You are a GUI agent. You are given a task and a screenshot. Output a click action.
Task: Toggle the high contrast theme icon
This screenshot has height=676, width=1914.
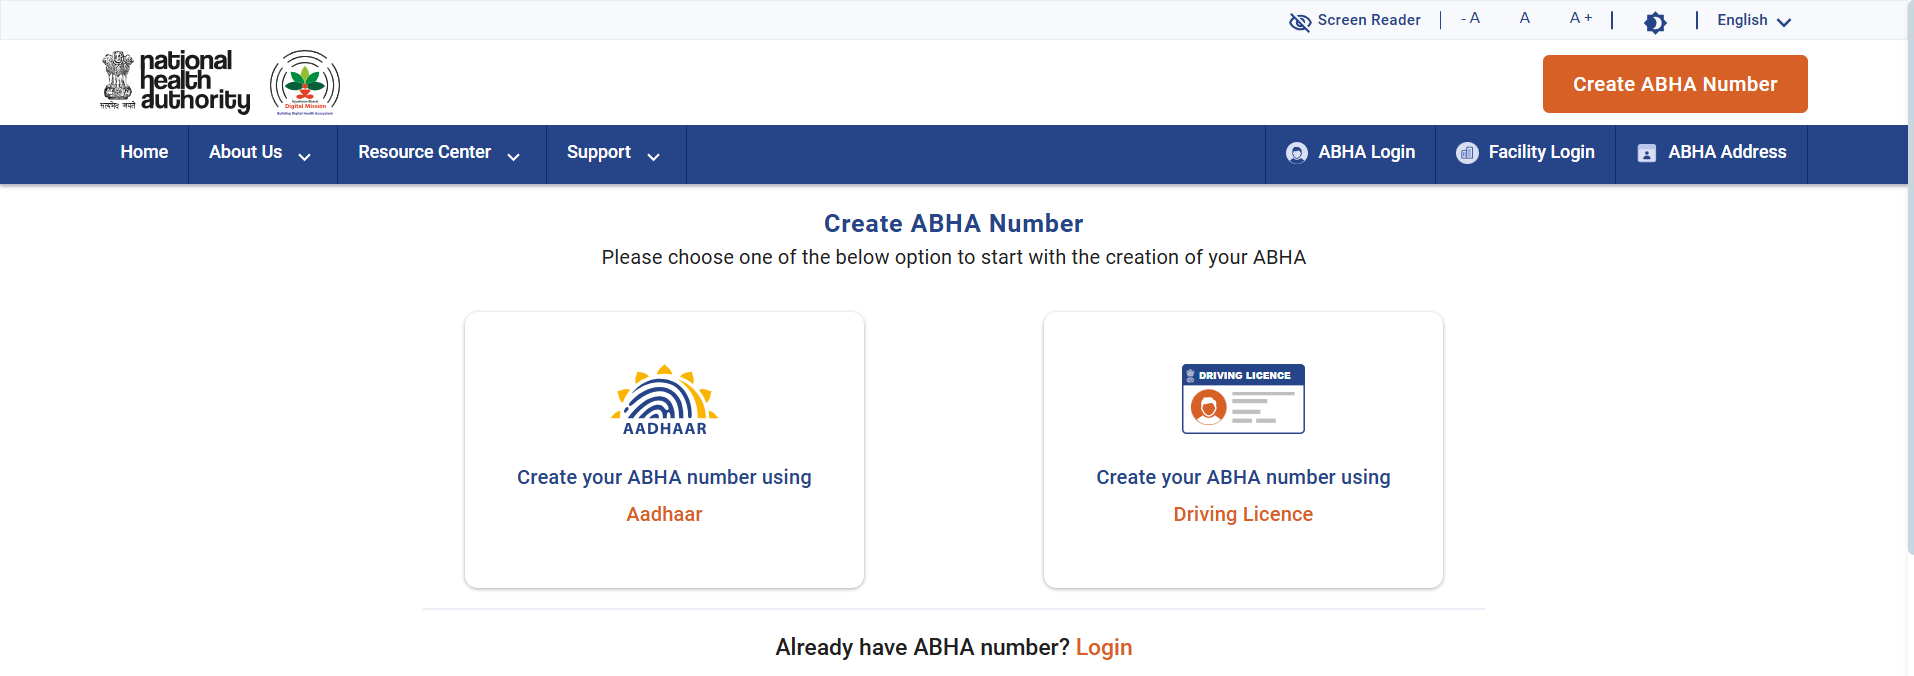point(1655,22)
